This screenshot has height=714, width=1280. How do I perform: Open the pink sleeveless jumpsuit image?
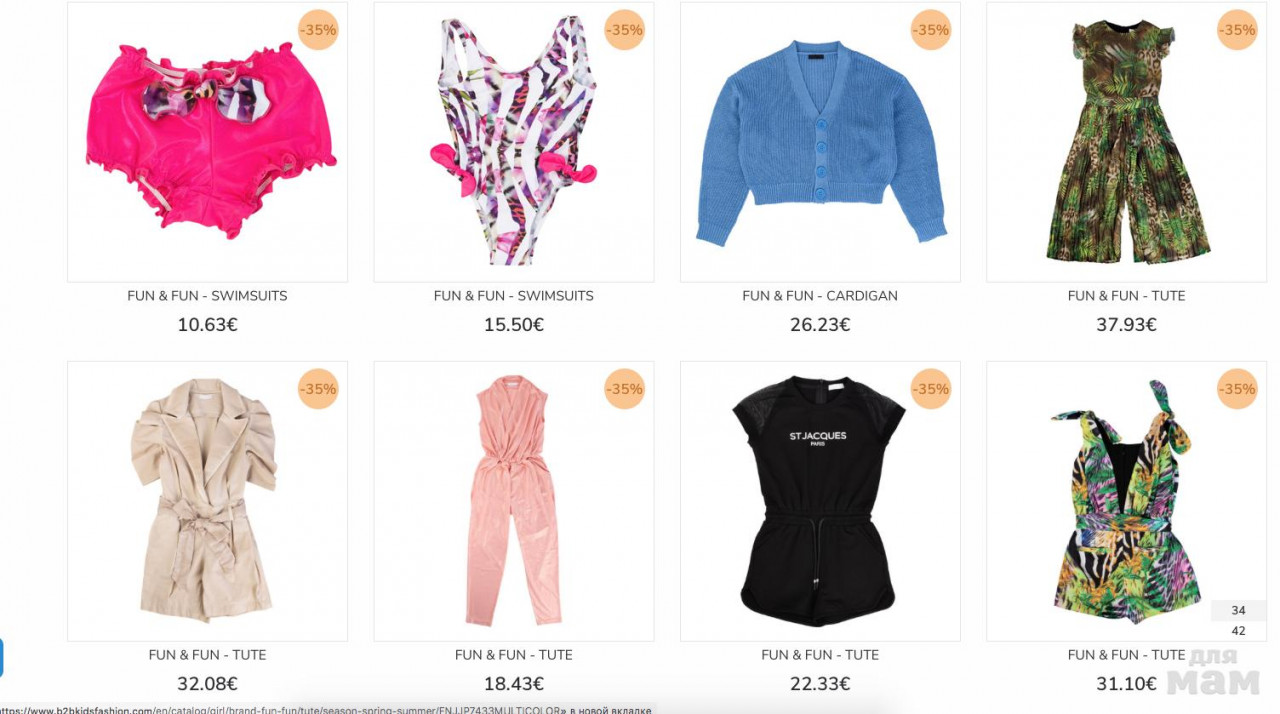[x=514, y=501]
